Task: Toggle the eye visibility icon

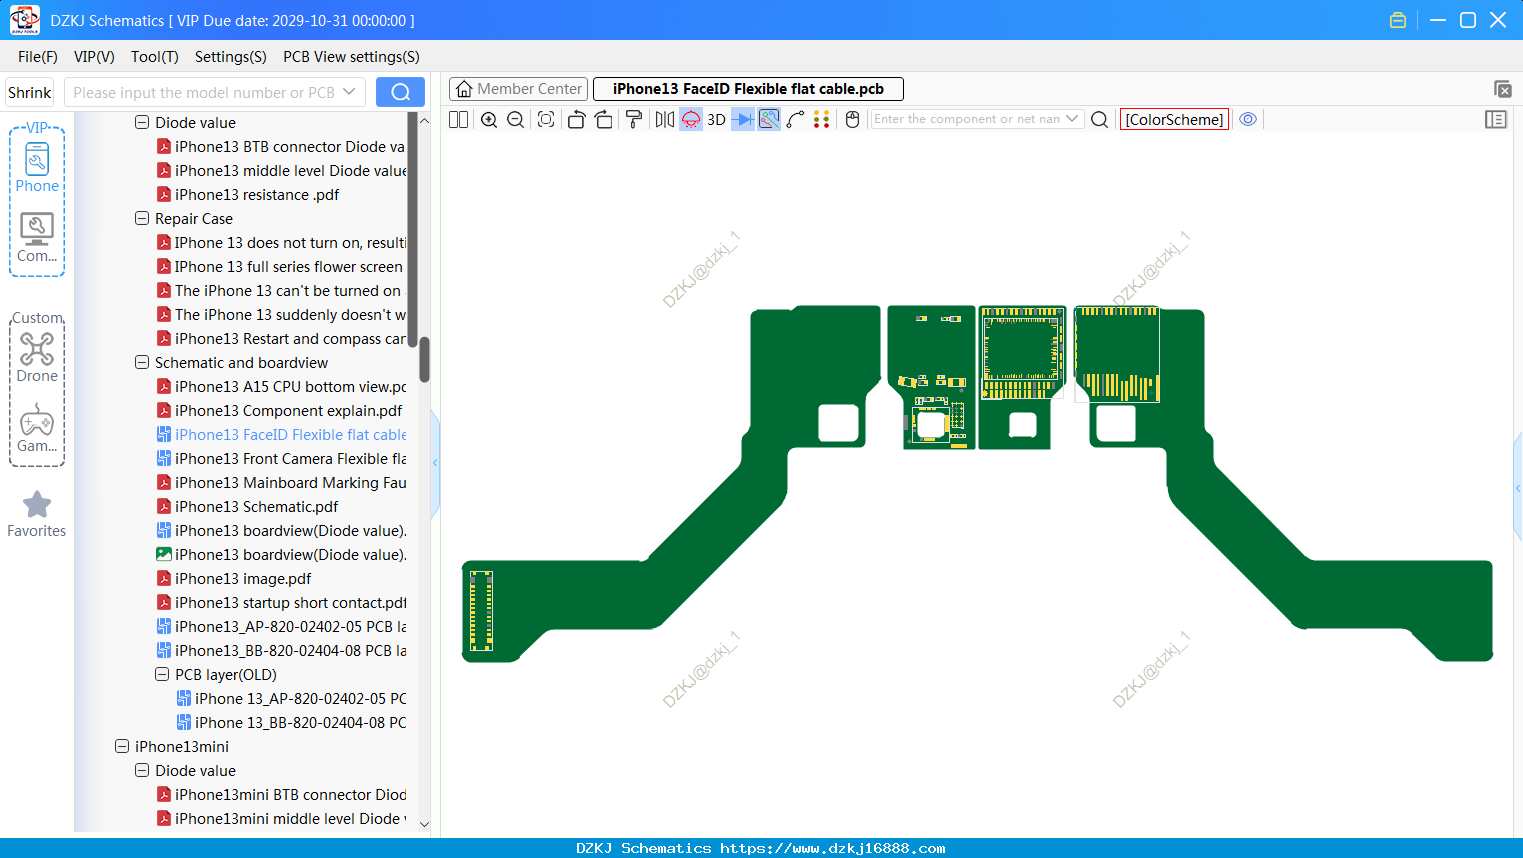Action: (1248, 119)
